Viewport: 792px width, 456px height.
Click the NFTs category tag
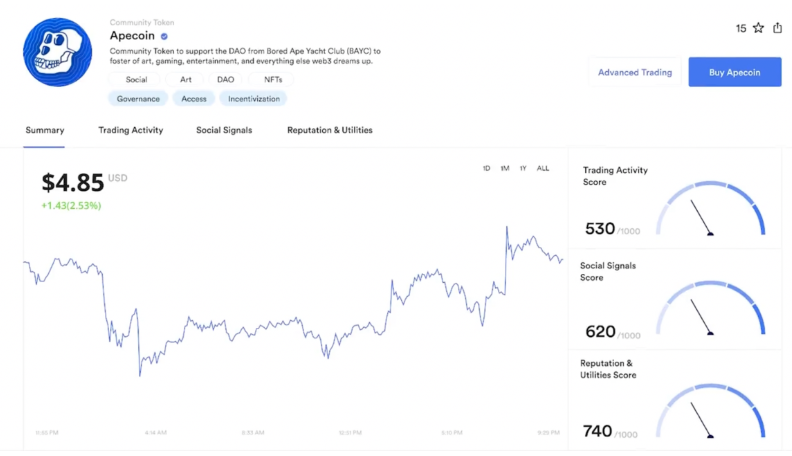pos(273,80)
